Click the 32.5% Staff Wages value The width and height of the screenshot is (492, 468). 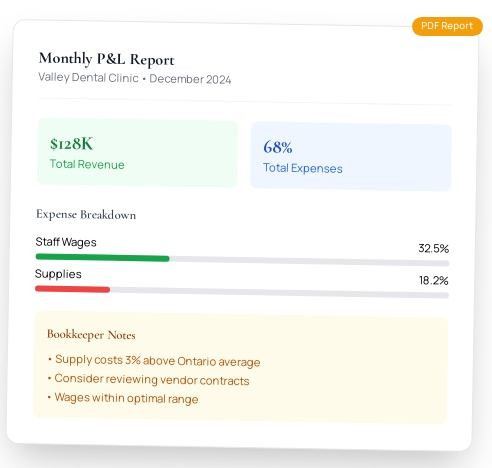434,248
